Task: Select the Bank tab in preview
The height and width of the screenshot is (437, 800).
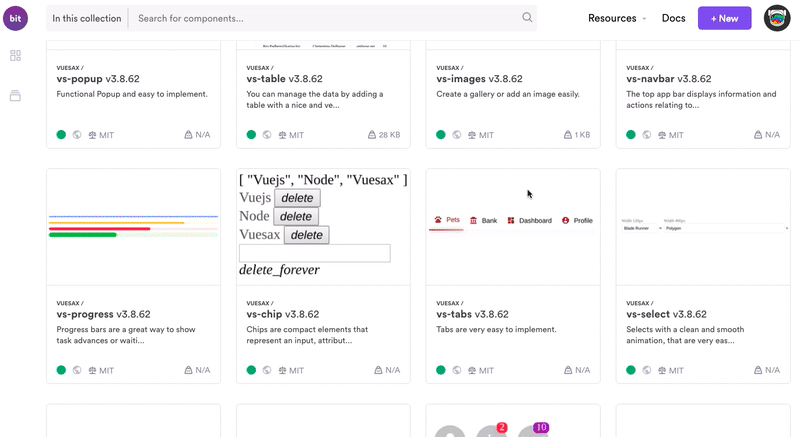Action: click(483, 220)
